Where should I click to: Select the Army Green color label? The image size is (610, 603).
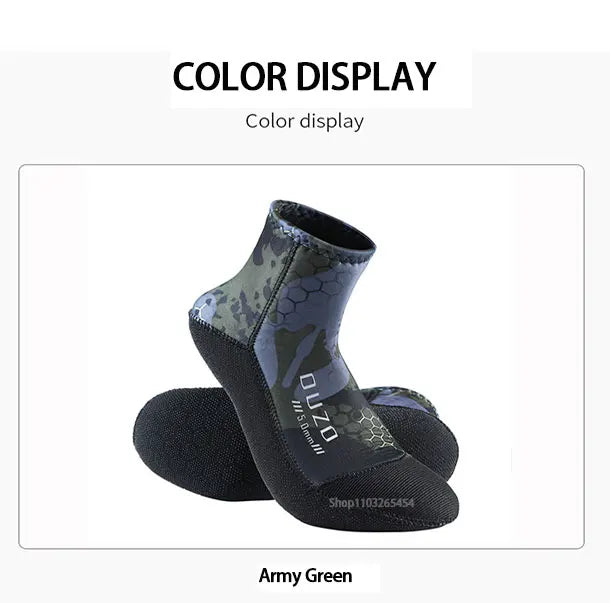[305, 576]
